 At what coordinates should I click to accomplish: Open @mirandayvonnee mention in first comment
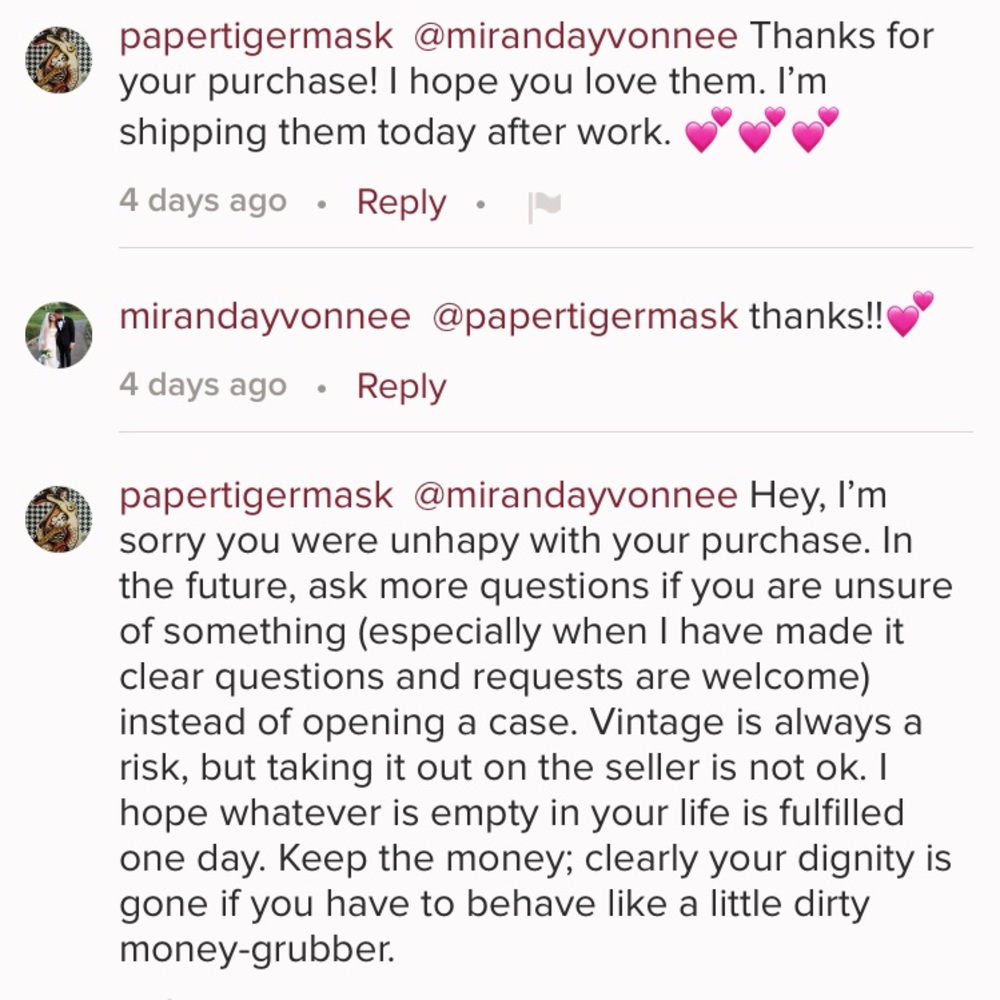click(x=575, y=36)
